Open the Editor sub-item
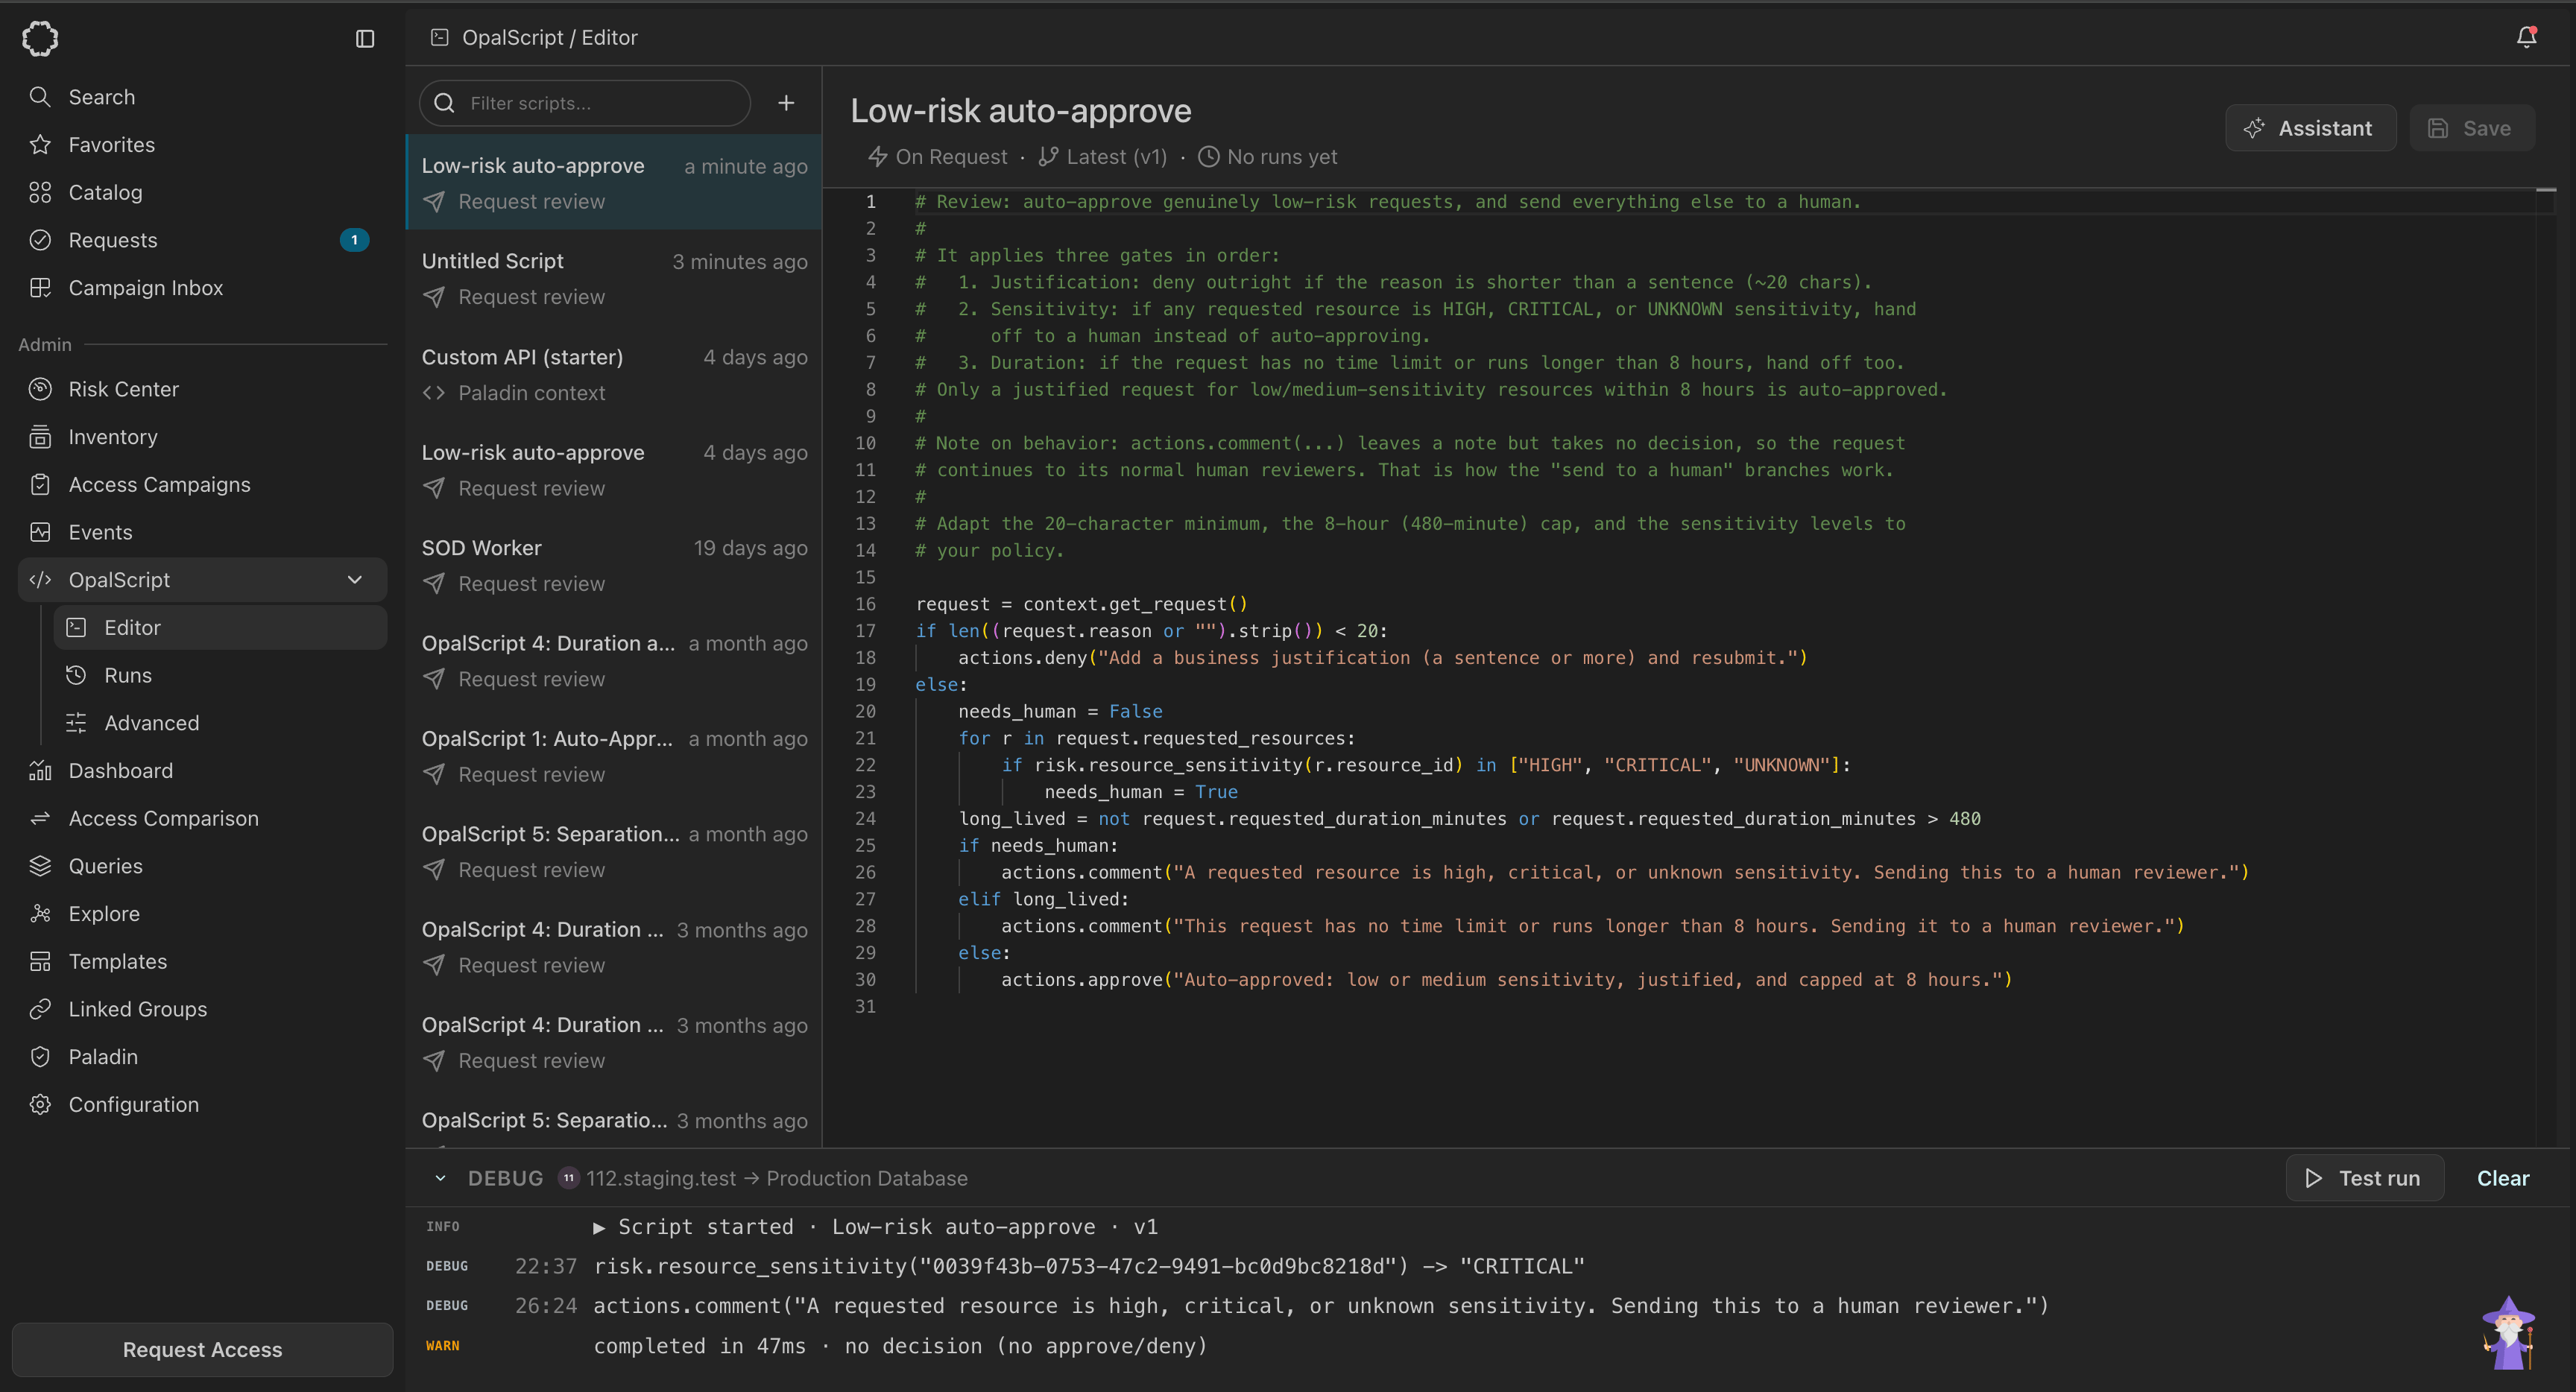The height and width of the screenshot is (1392, 2576). click(220, 628)
